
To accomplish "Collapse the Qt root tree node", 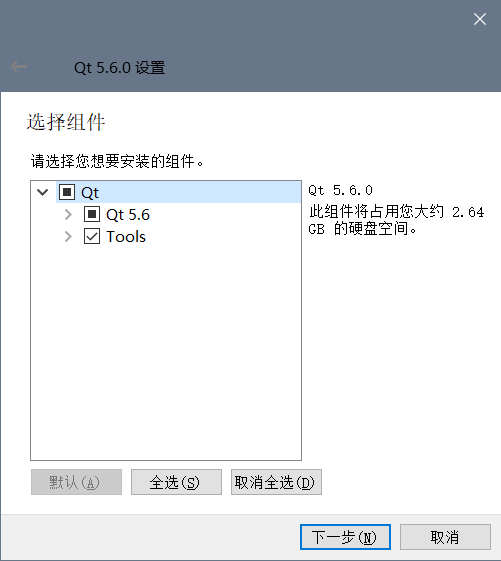I will pyautogui.click(x=43, y=192).
